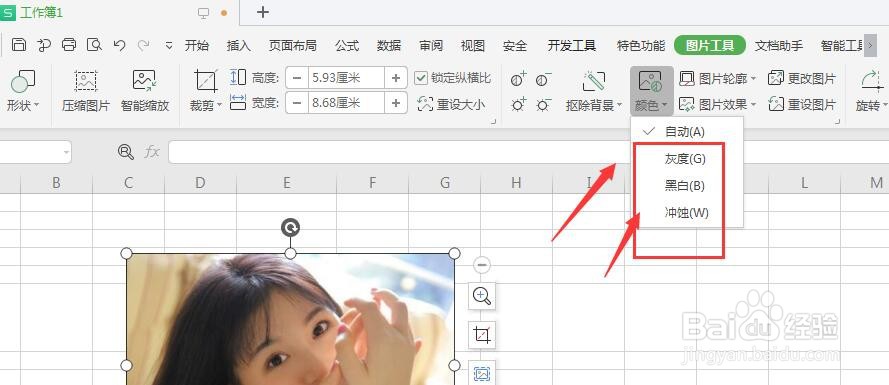Choose 黑白(B) black and white option
The image size is (889, 385).
point(687,185)
